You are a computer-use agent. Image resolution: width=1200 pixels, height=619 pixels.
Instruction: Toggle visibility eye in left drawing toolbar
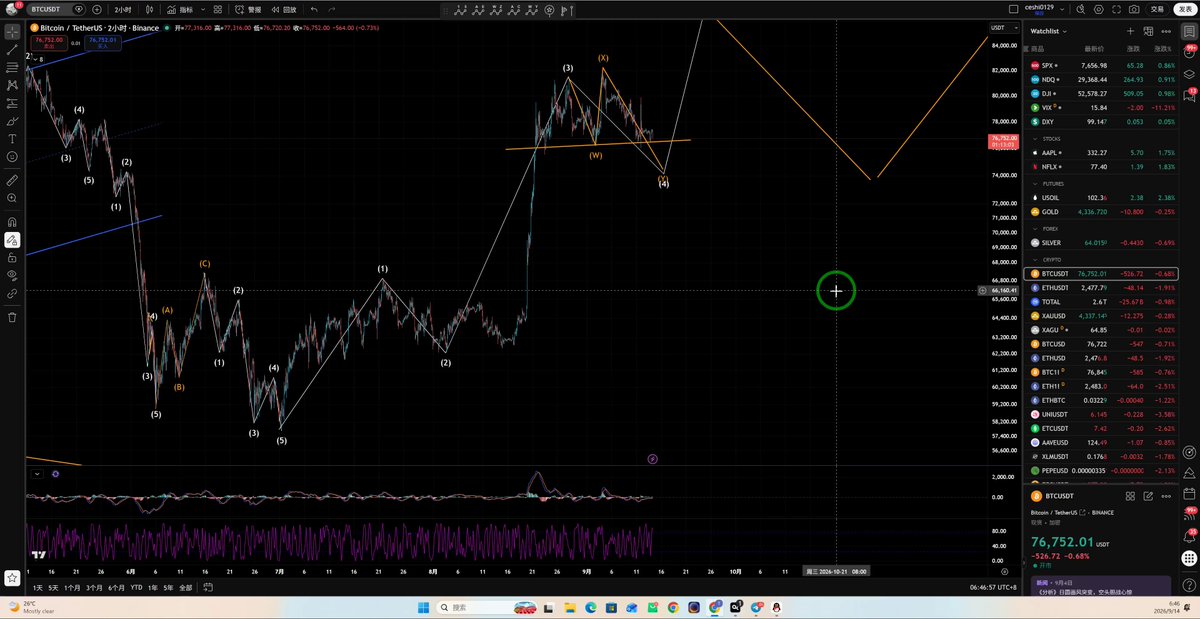pos(12,275)
